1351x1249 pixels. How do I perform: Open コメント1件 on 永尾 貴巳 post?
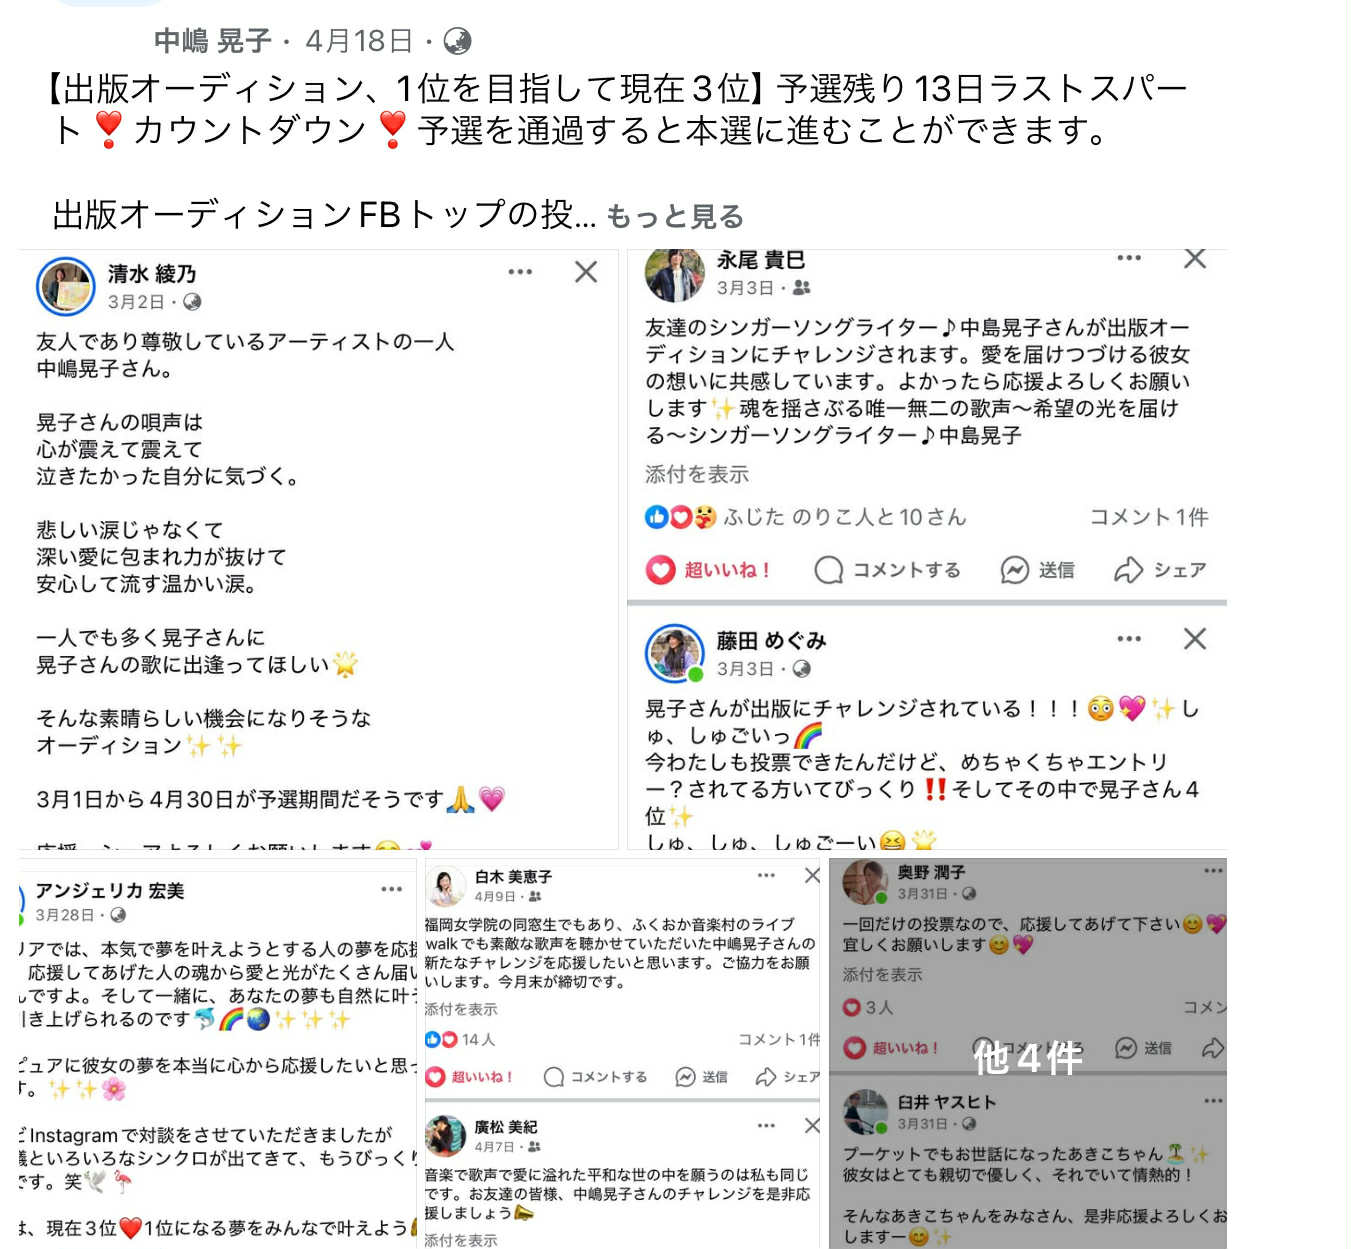coord(1149,517)
